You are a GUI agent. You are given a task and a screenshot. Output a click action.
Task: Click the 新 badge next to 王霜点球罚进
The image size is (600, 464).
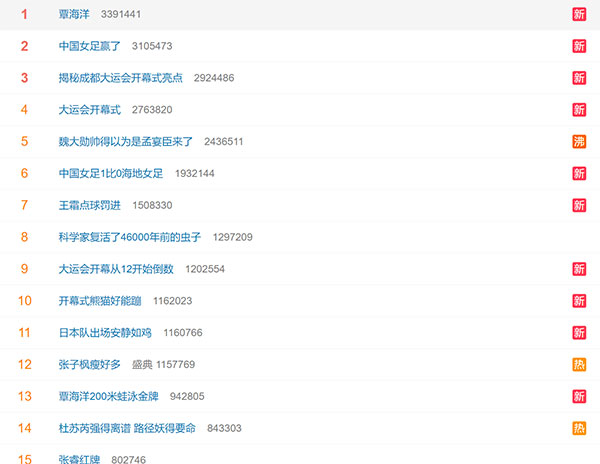[579, 205]
